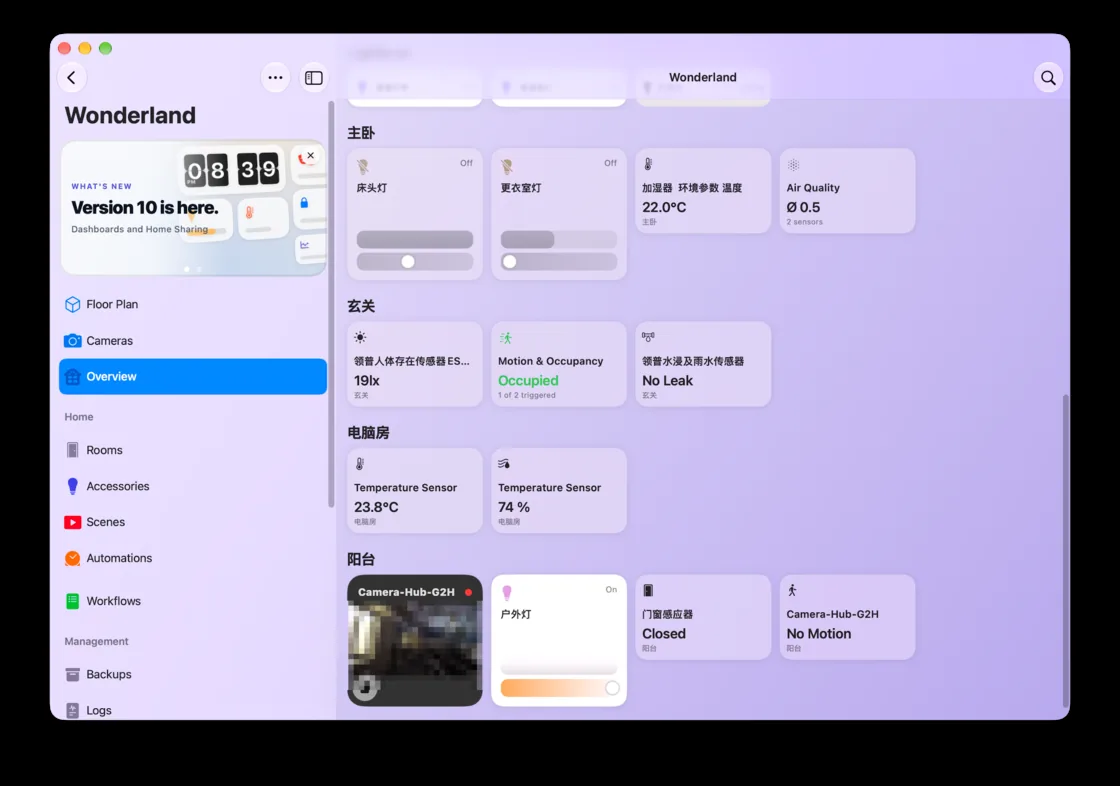Adjust the 户外灯 orange brightness slider
Viewport: 1120px width, 786px height.
559,687
